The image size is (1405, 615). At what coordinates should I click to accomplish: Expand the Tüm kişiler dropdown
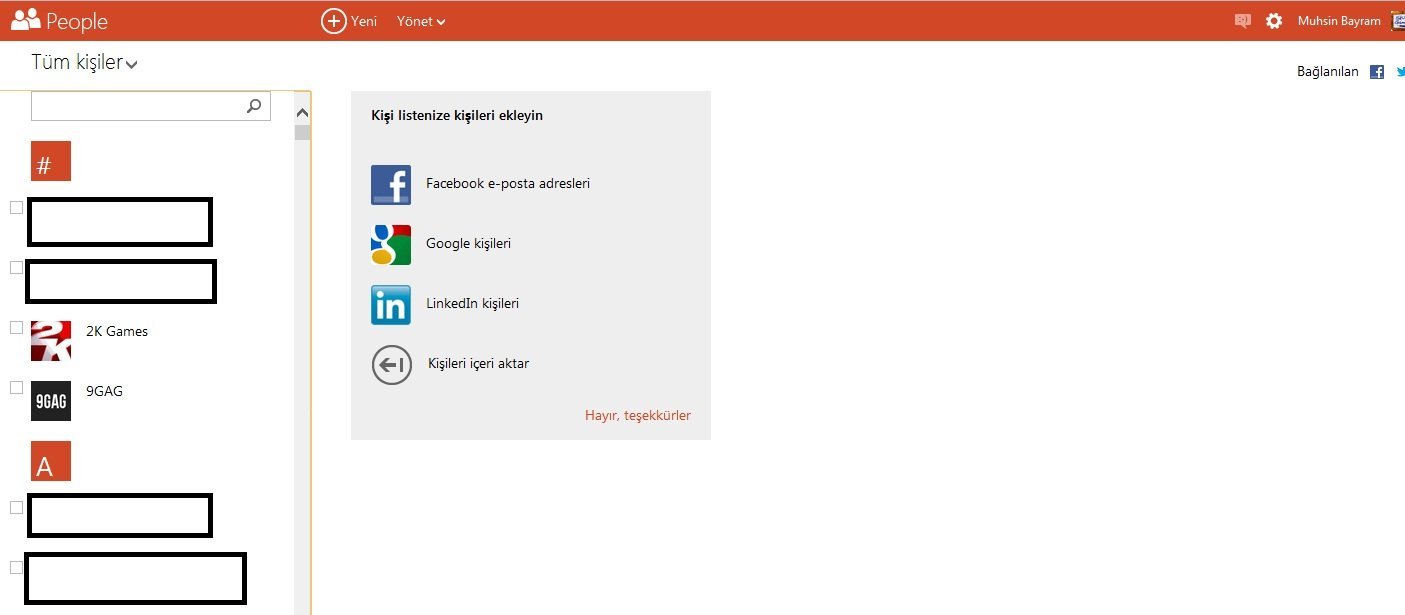pyautogui.click(x=85, y=63)
